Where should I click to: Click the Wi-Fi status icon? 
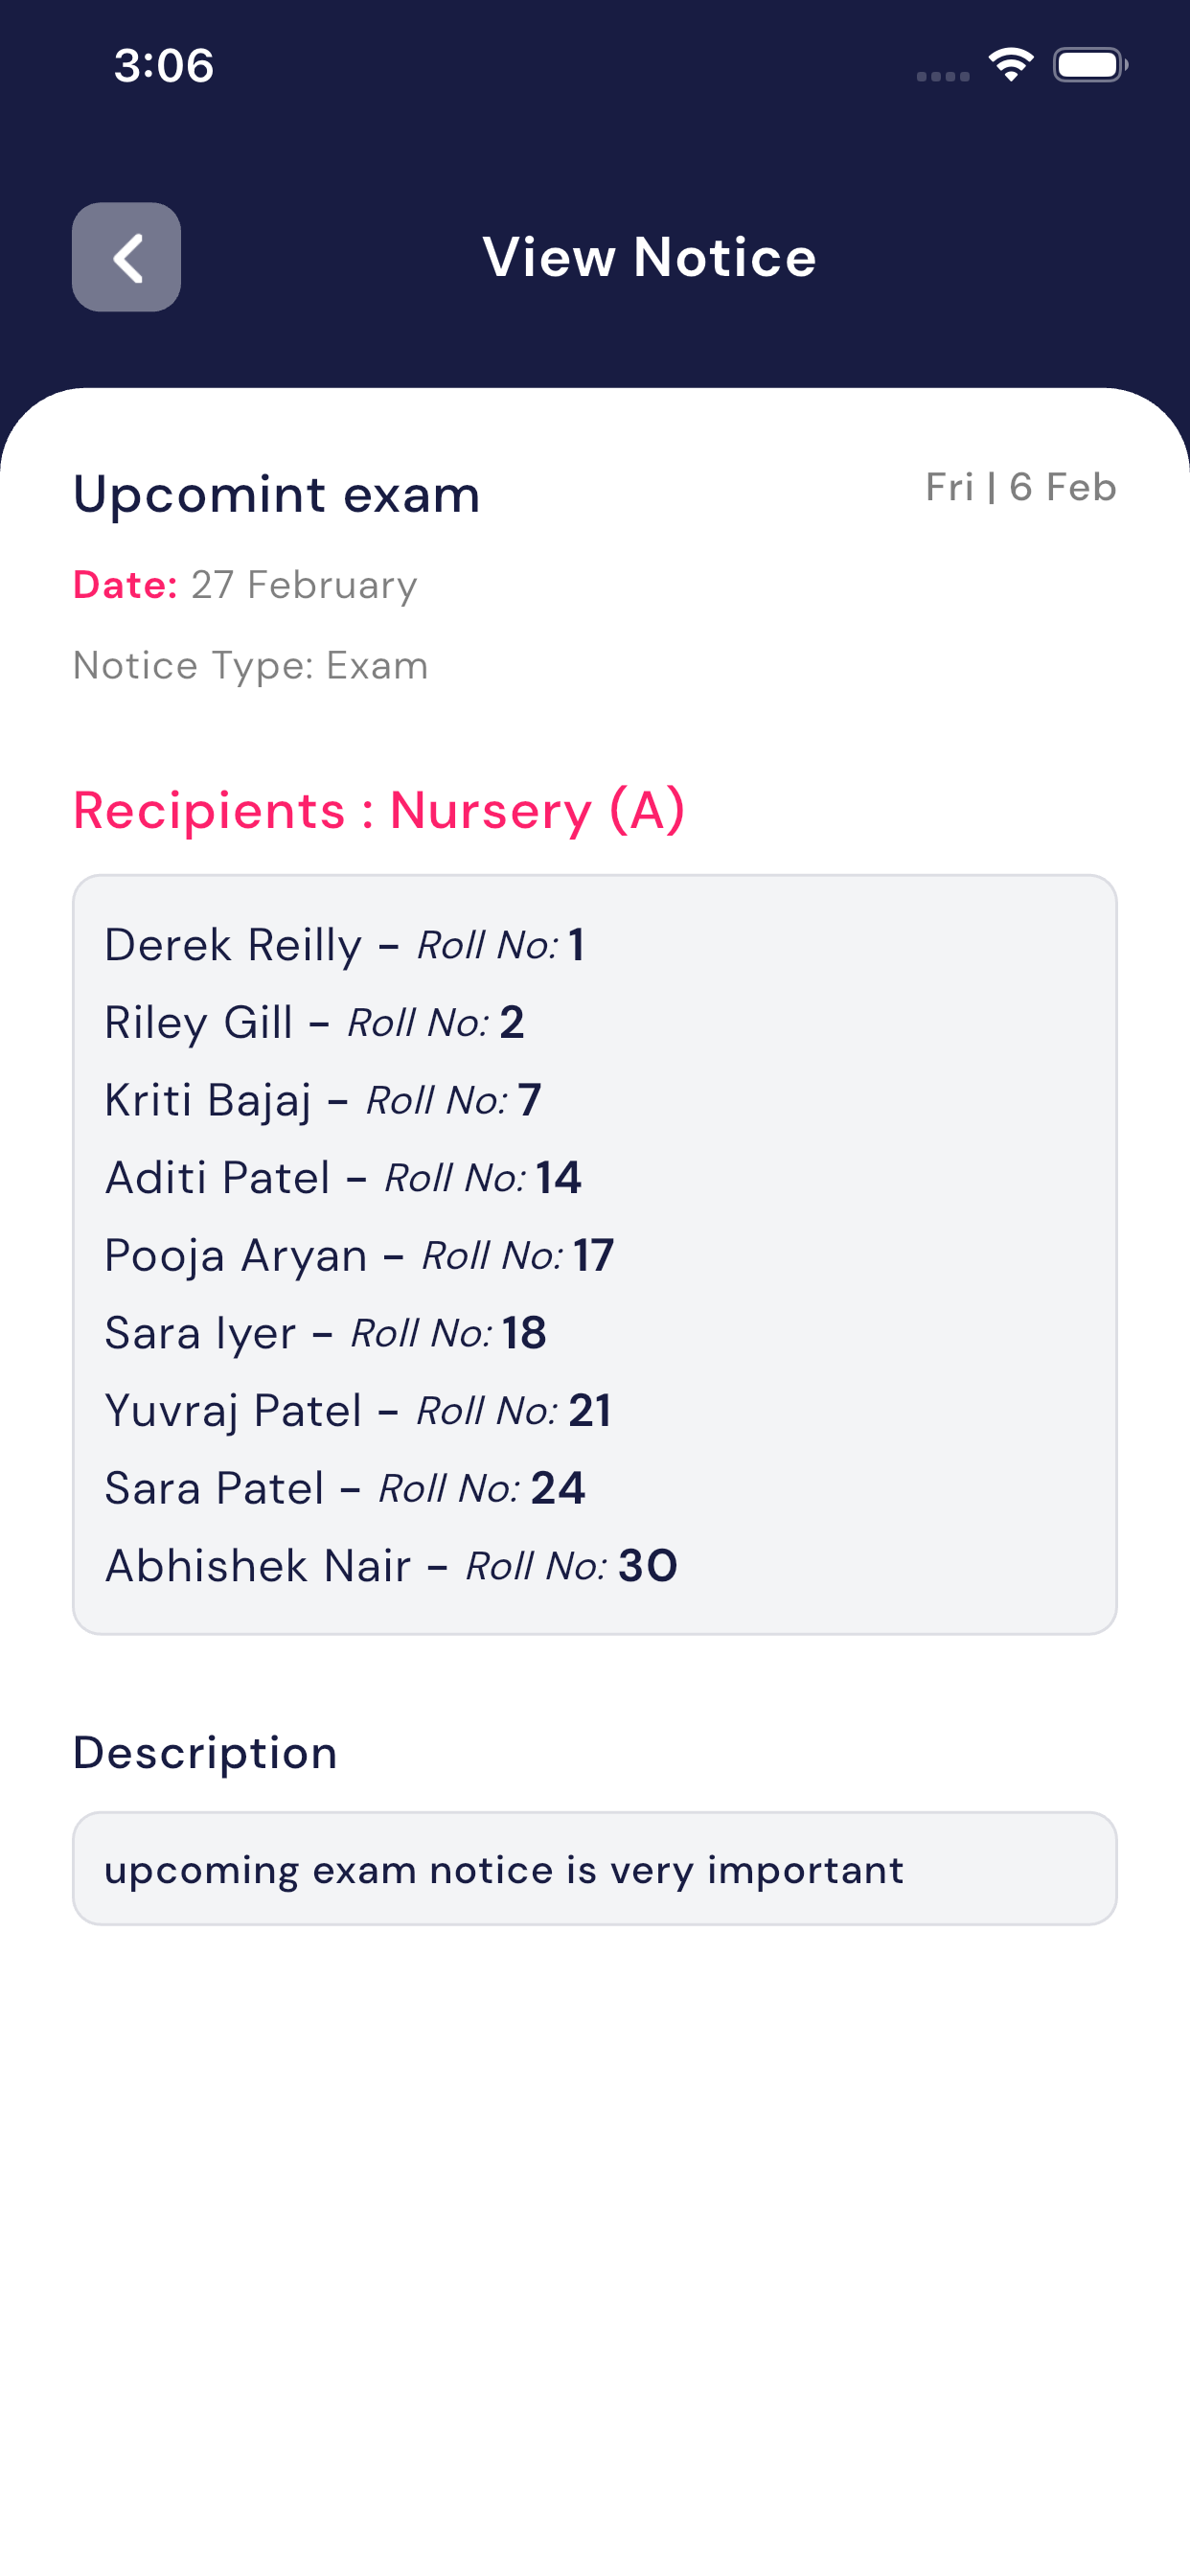point(1010,65)
